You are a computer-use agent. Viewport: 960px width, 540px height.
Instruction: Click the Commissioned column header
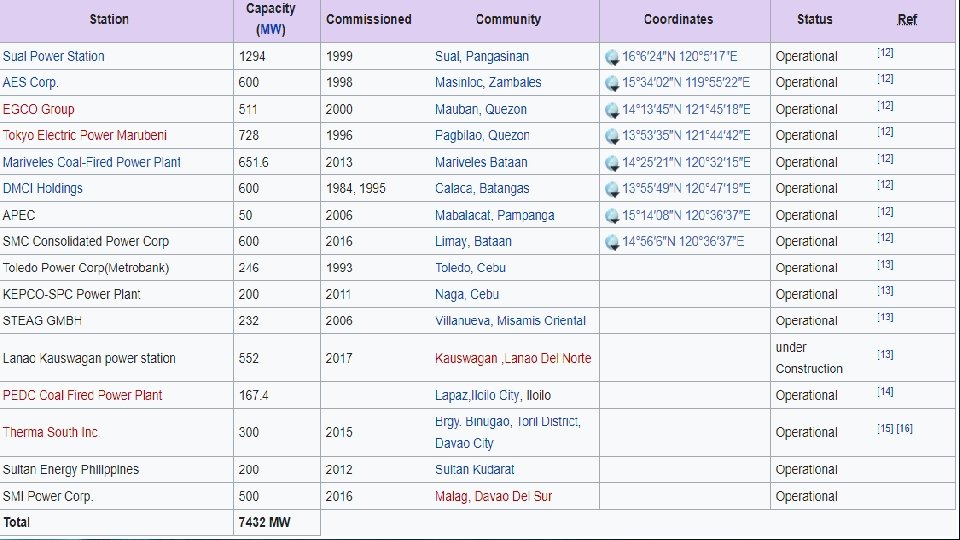(369, 20)
